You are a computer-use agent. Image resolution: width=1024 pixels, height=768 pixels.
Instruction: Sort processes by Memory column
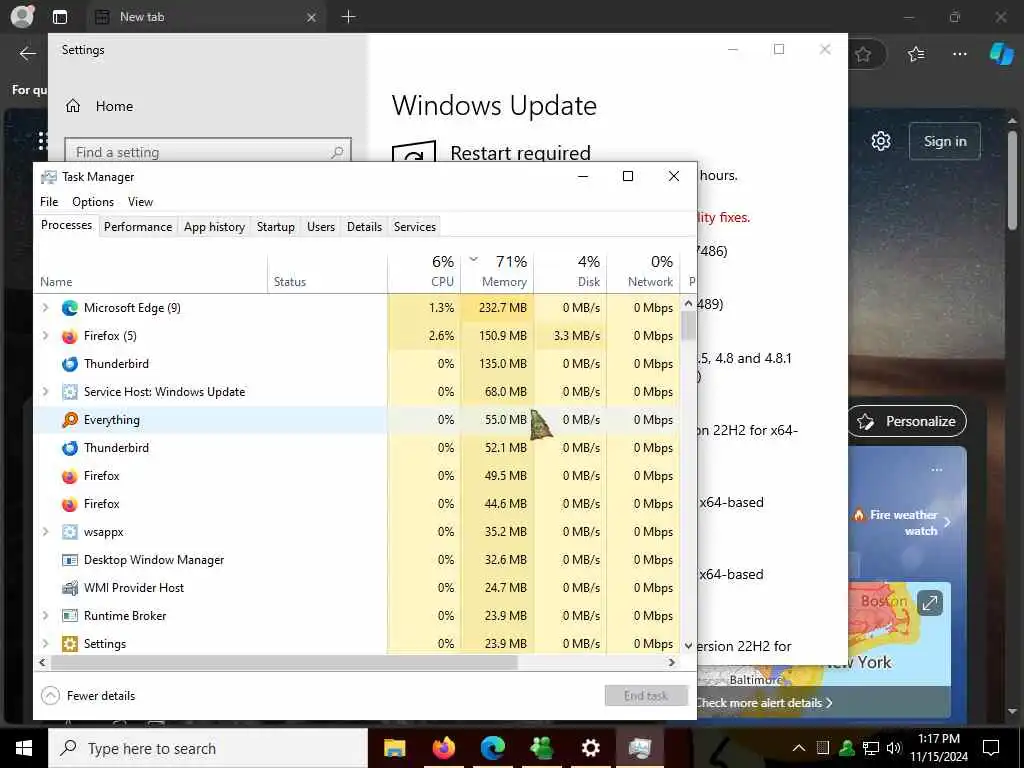click(497, 272)
